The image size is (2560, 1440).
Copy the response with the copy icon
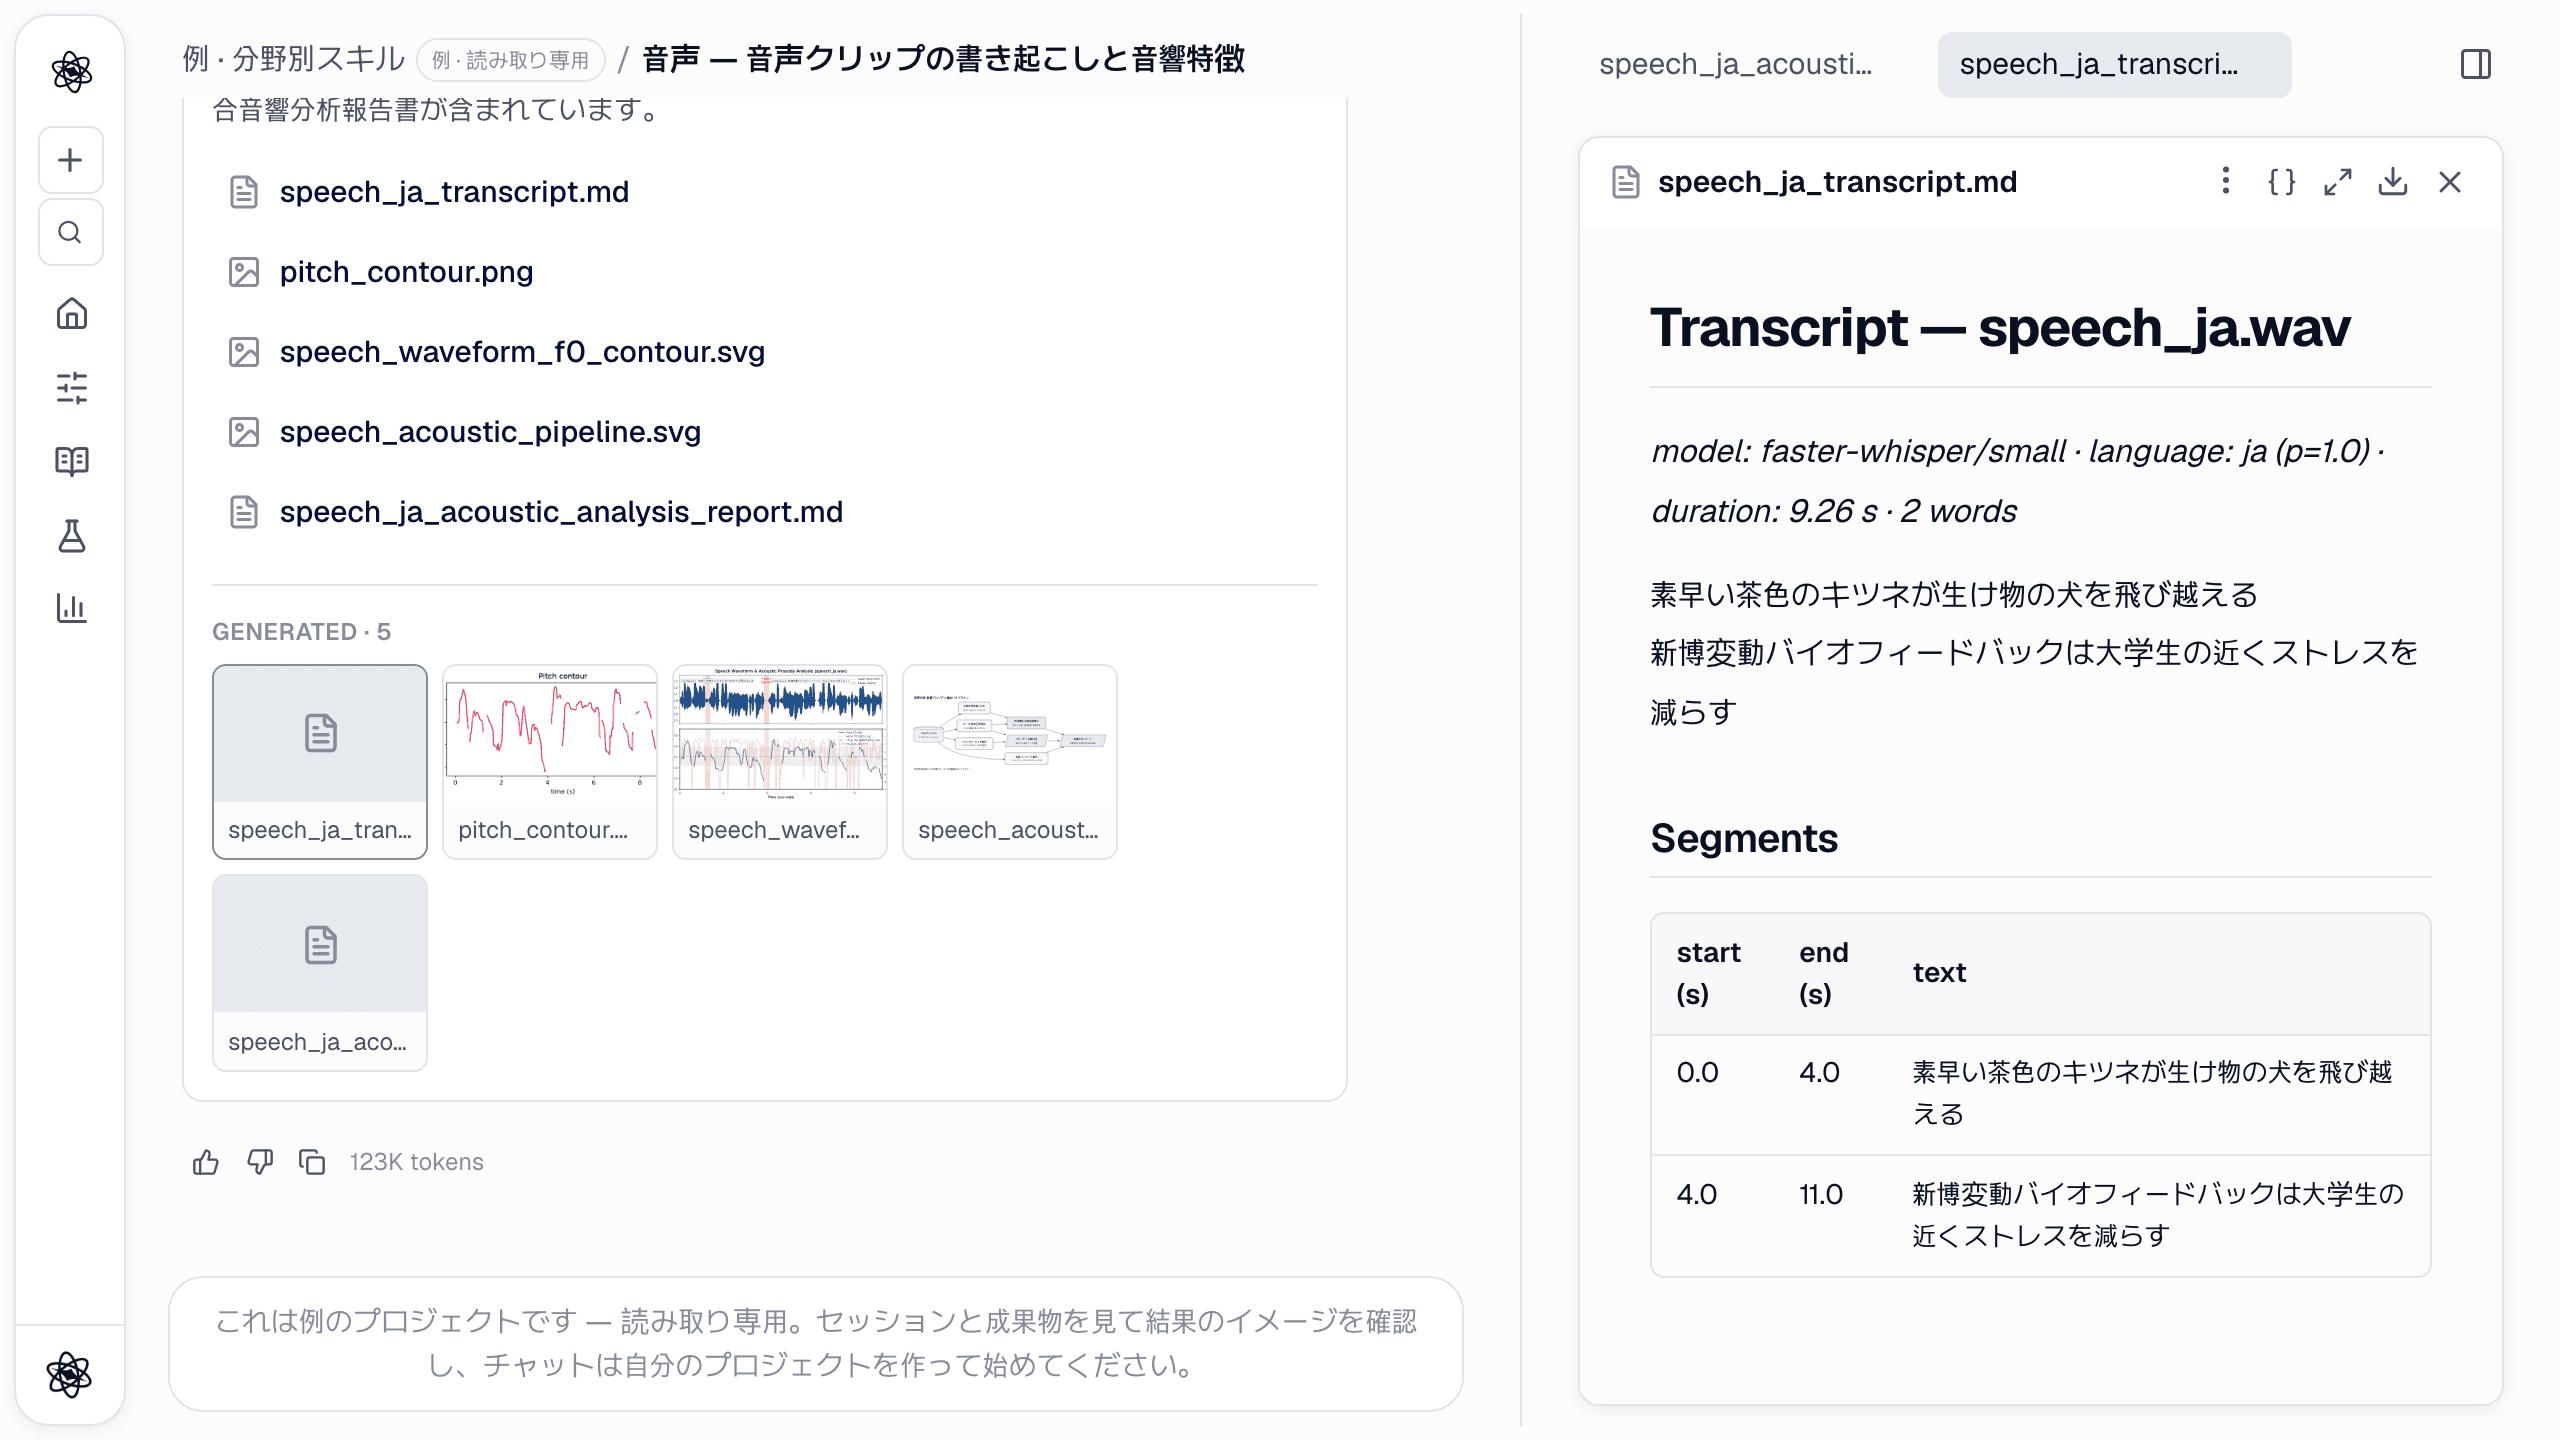[313, 1162]
